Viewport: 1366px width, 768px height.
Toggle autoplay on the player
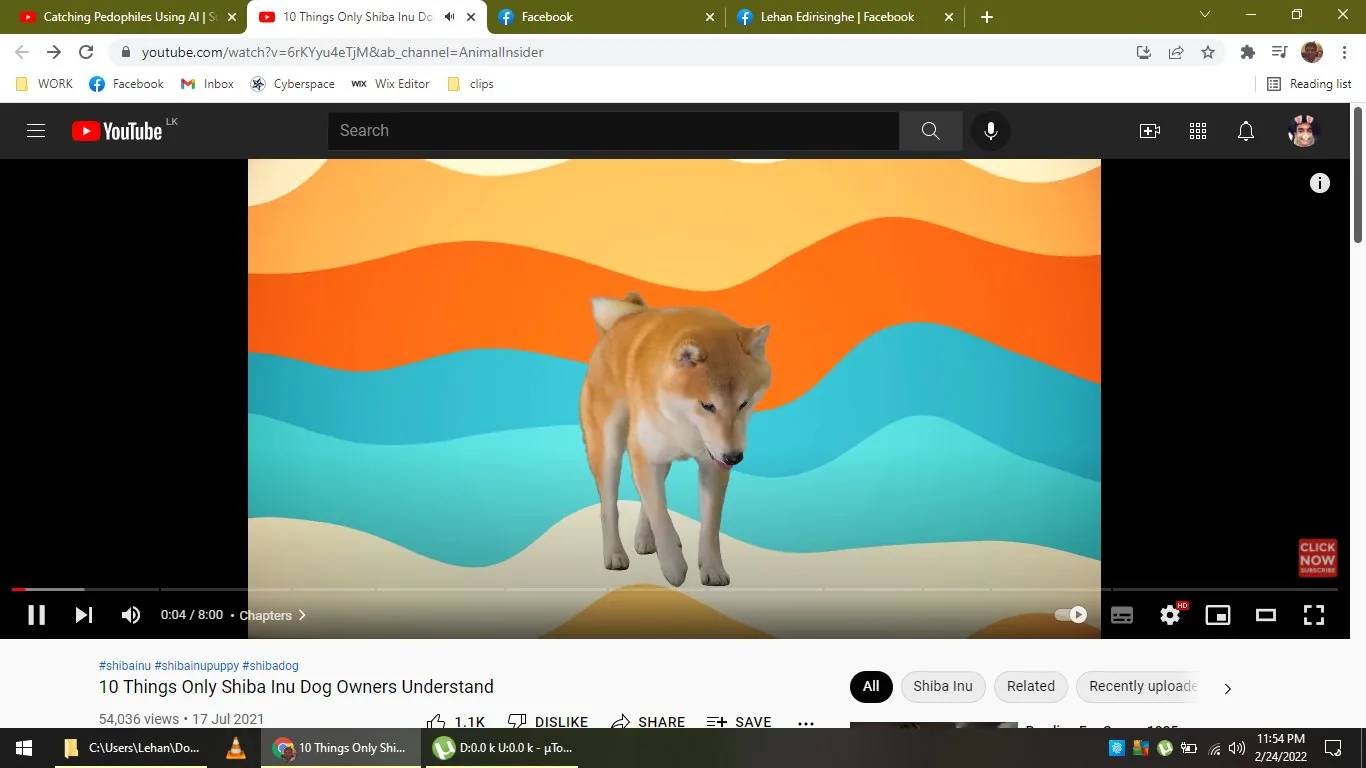pyautogui.click(x=1069, y=615)
